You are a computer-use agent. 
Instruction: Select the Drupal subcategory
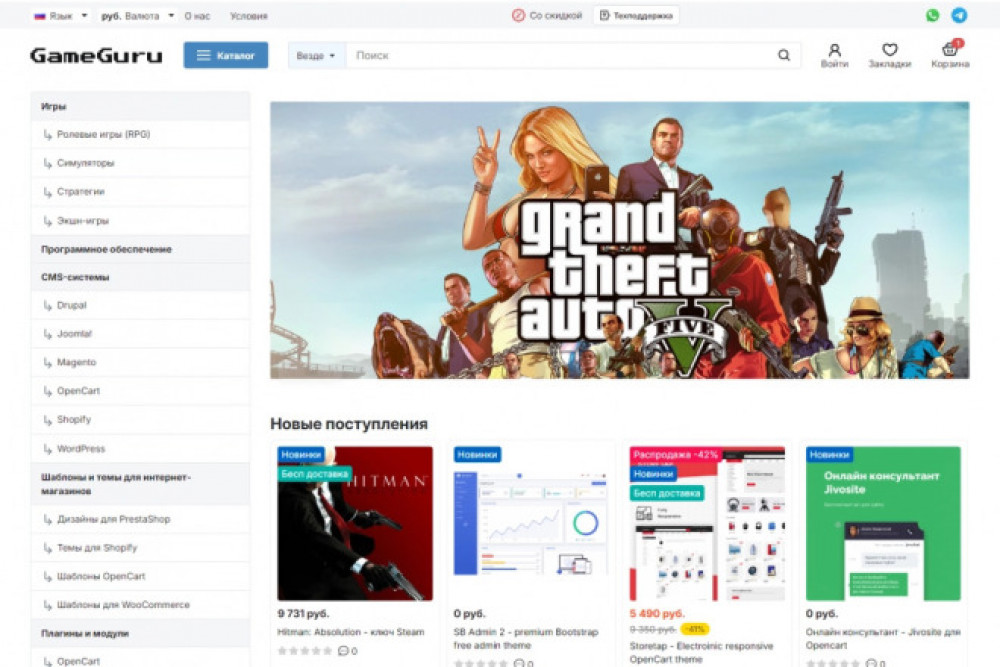140,305
